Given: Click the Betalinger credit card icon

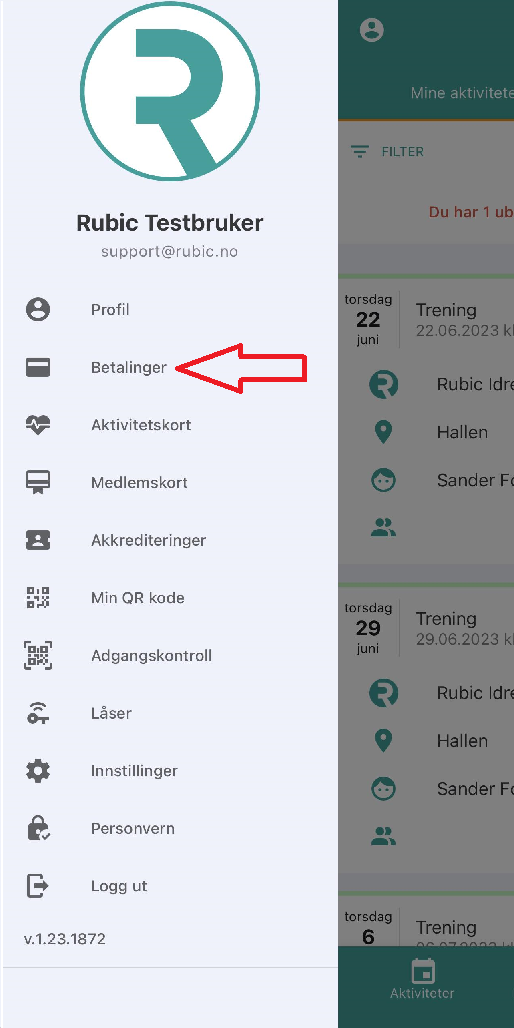Looking at the screenshot, I should (x=38, y=367).
